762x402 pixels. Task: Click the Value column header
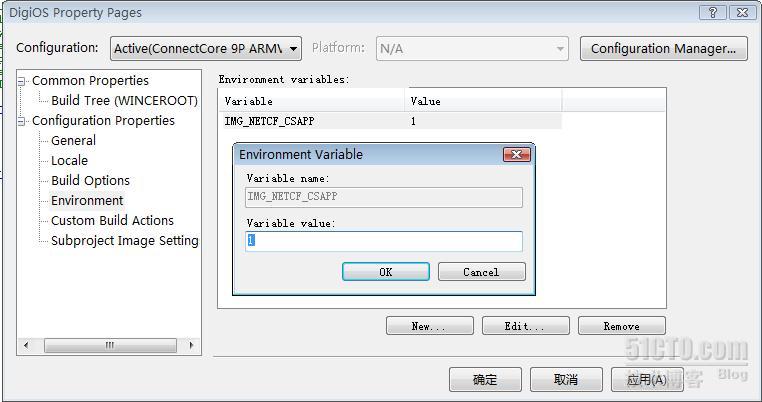click(483, 101)
